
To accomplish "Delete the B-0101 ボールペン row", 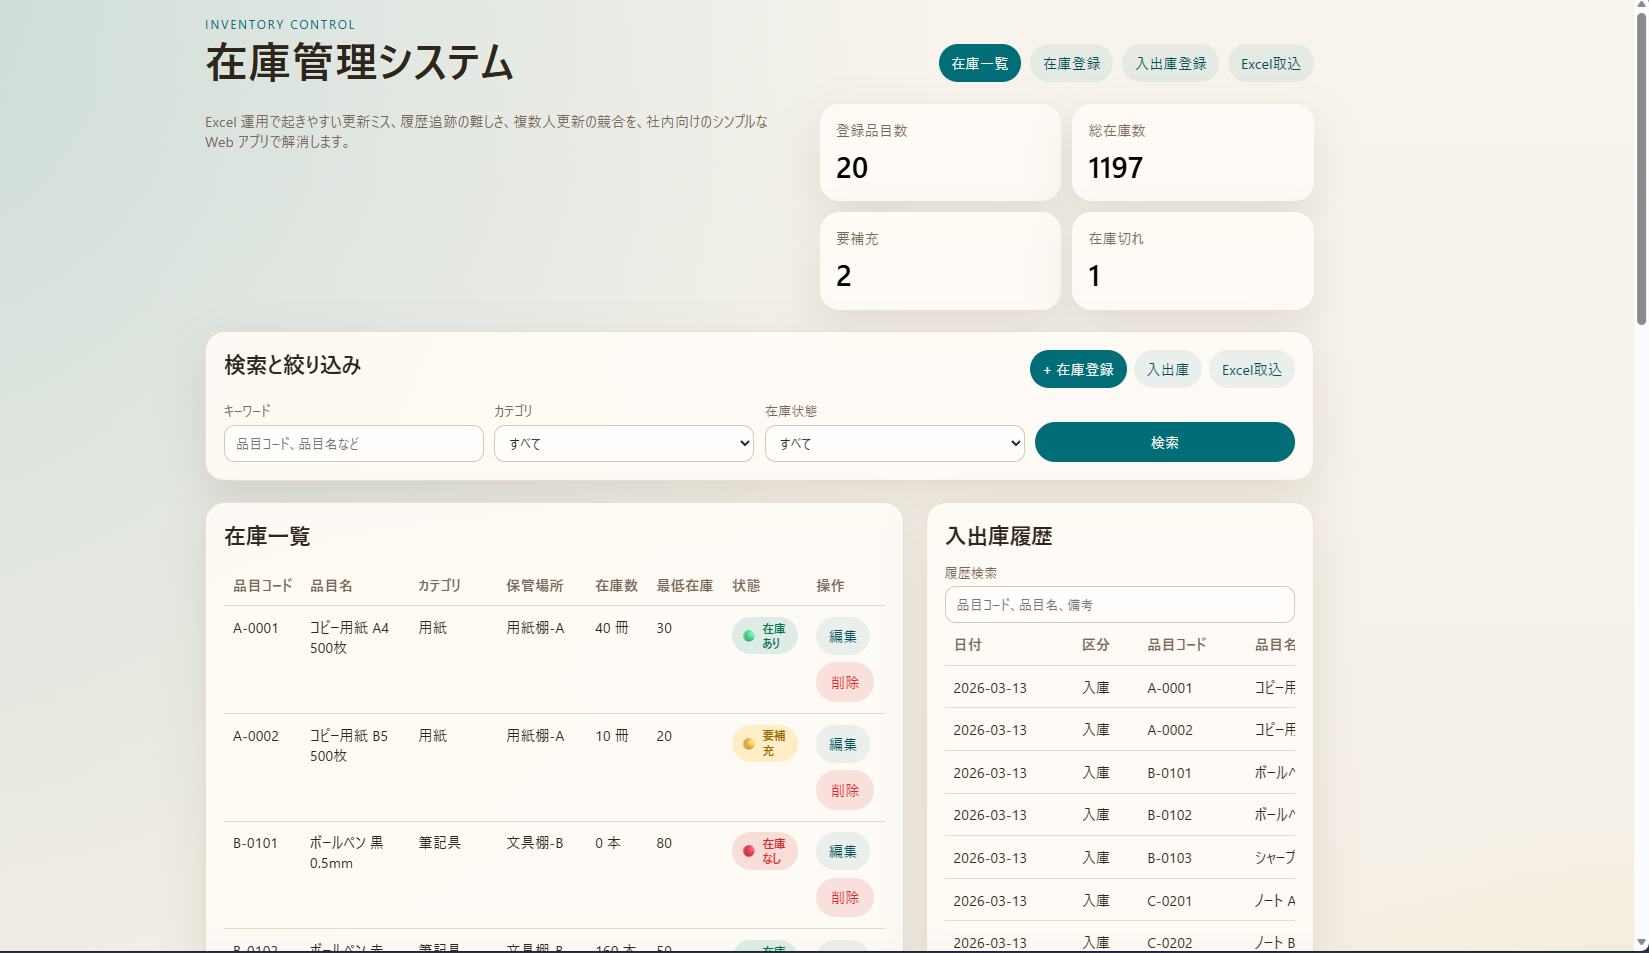I will click(x=844, y=898).
